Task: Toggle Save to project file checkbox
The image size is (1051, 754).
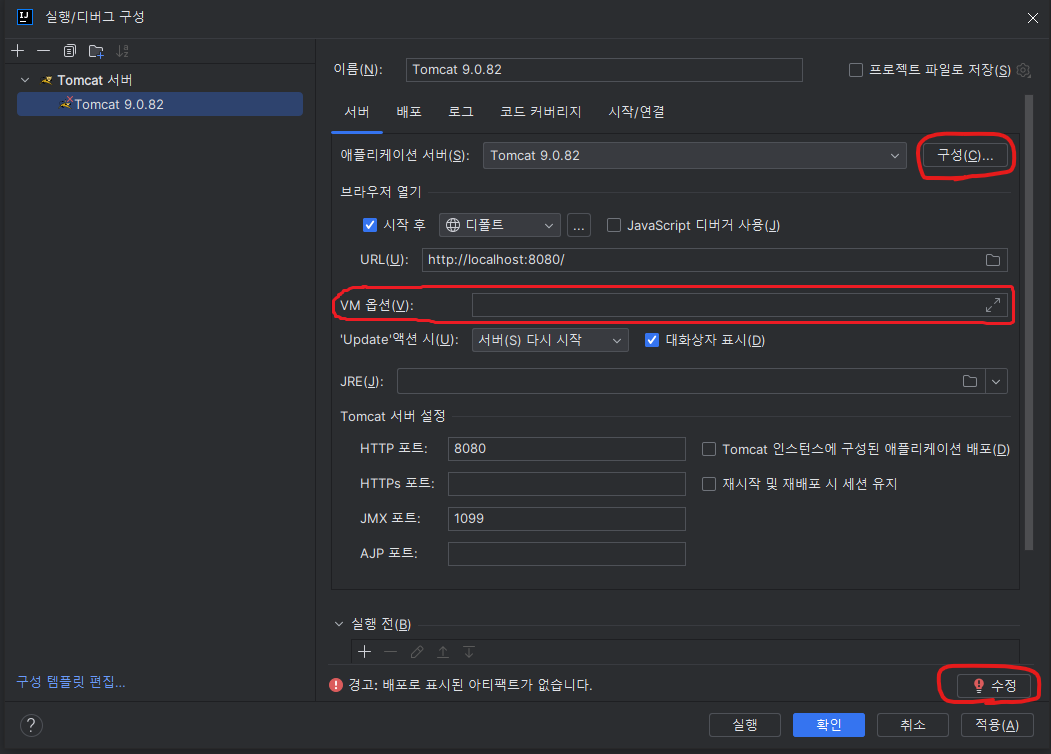Action: pyautogui.click(x=856, y=70)
